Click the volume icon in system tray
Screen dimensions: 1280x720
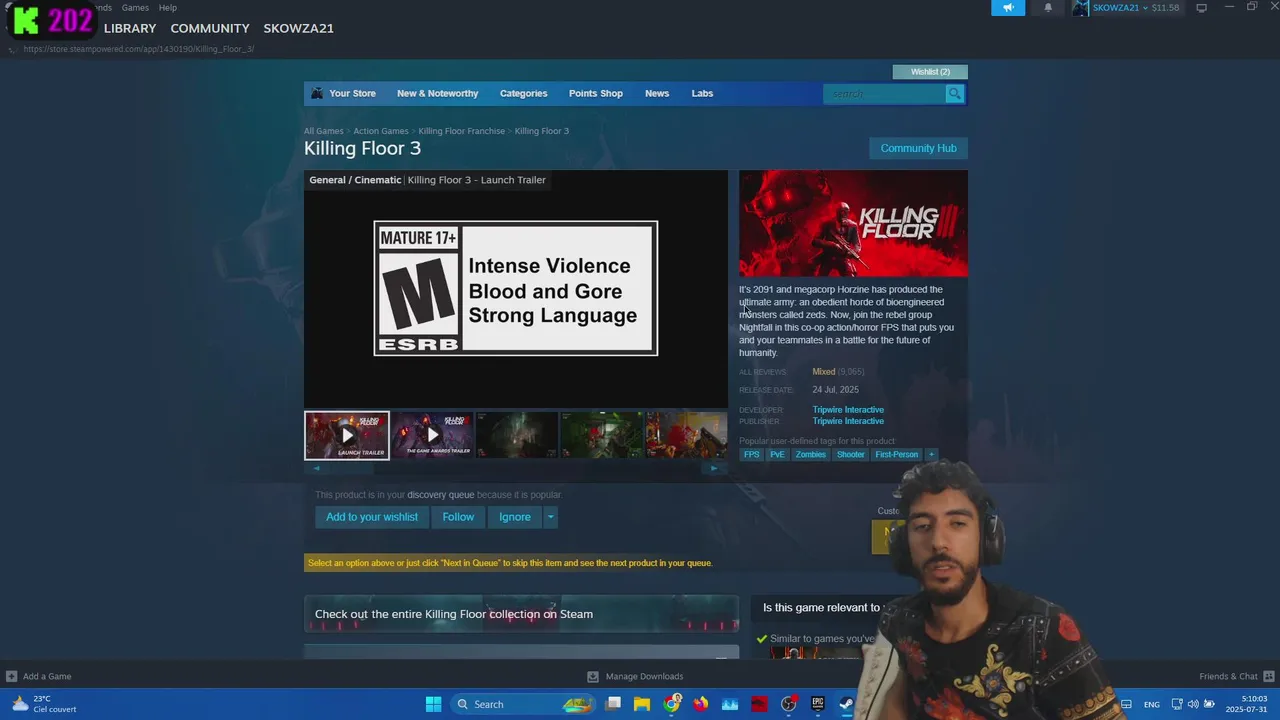(1193, 704)
